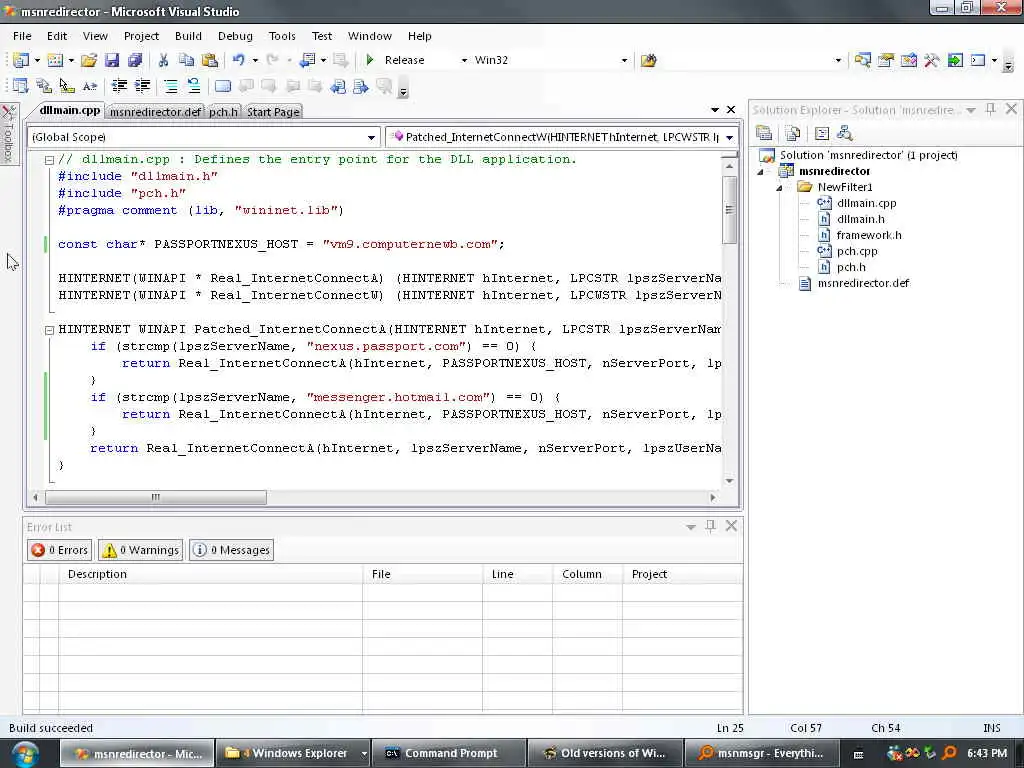1024x768 pixels.
Task: Switch to the msnredirector.def tab
Action: 155,112
